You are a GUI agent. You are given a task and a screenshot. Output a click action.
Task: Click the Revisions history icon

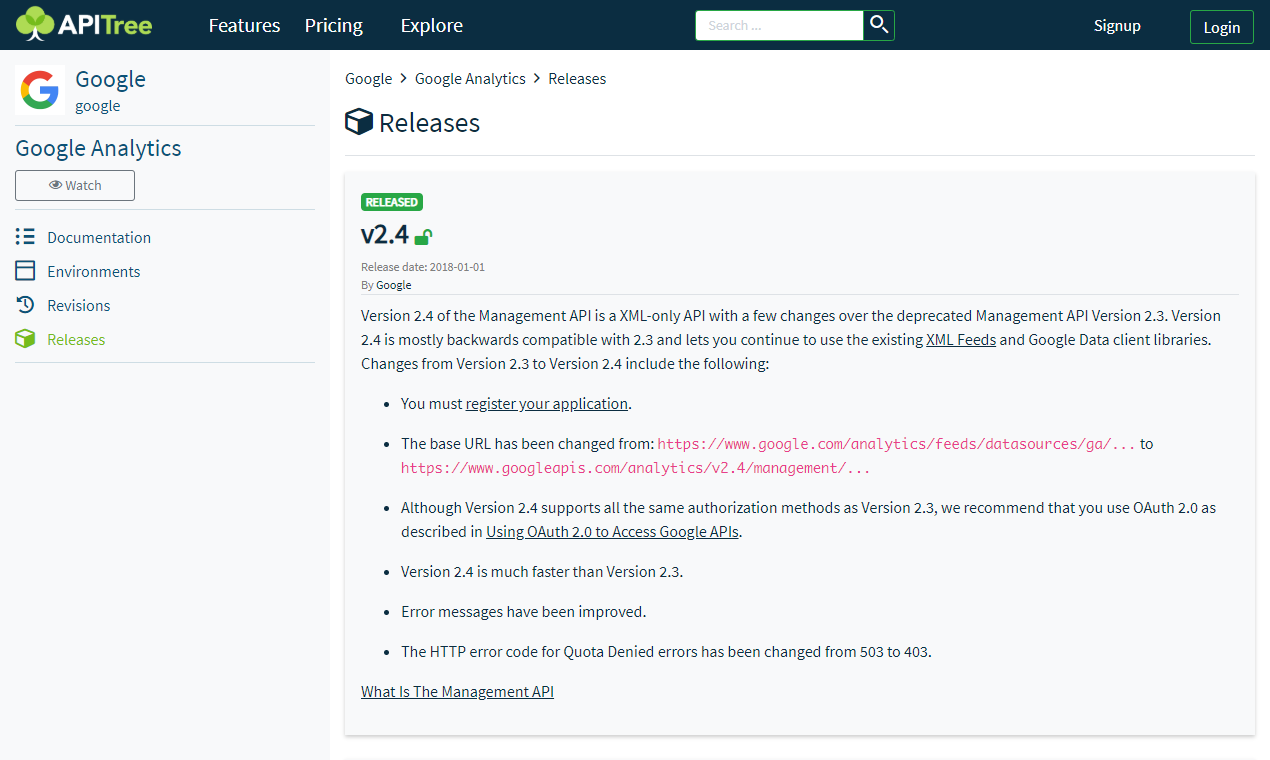click(25, 305)
